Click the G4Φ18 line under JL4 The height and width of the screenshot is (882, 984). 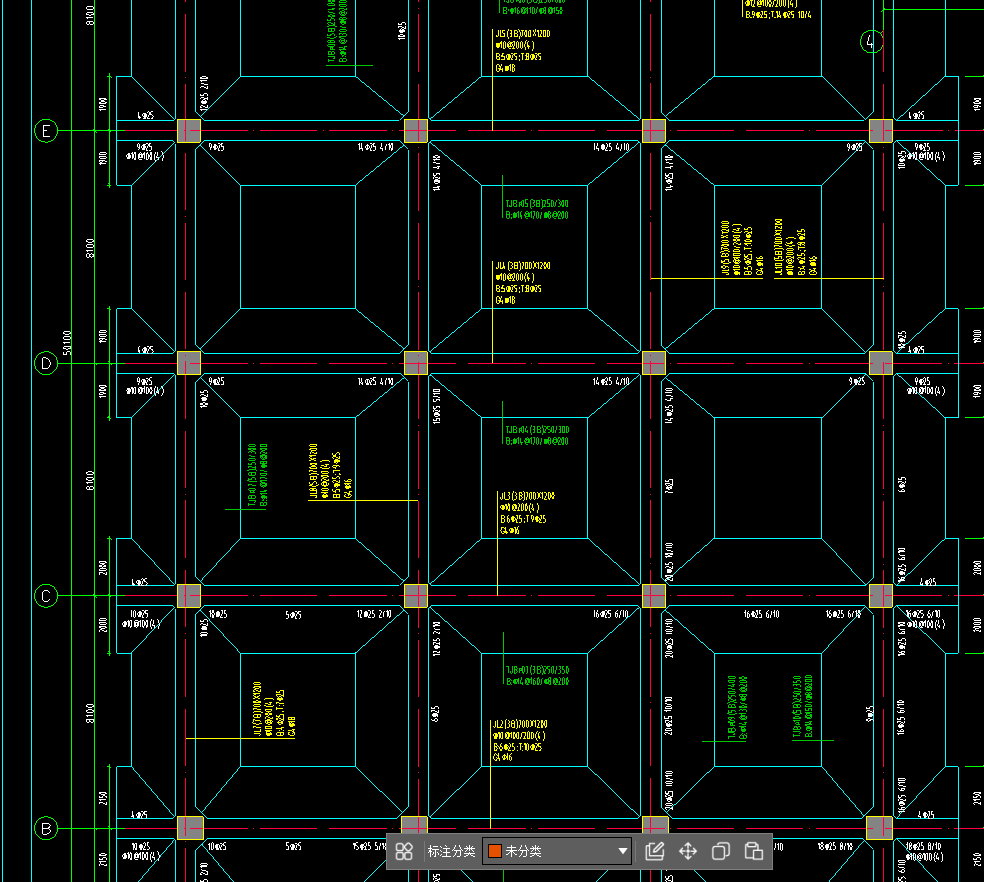tap(505, 300)
